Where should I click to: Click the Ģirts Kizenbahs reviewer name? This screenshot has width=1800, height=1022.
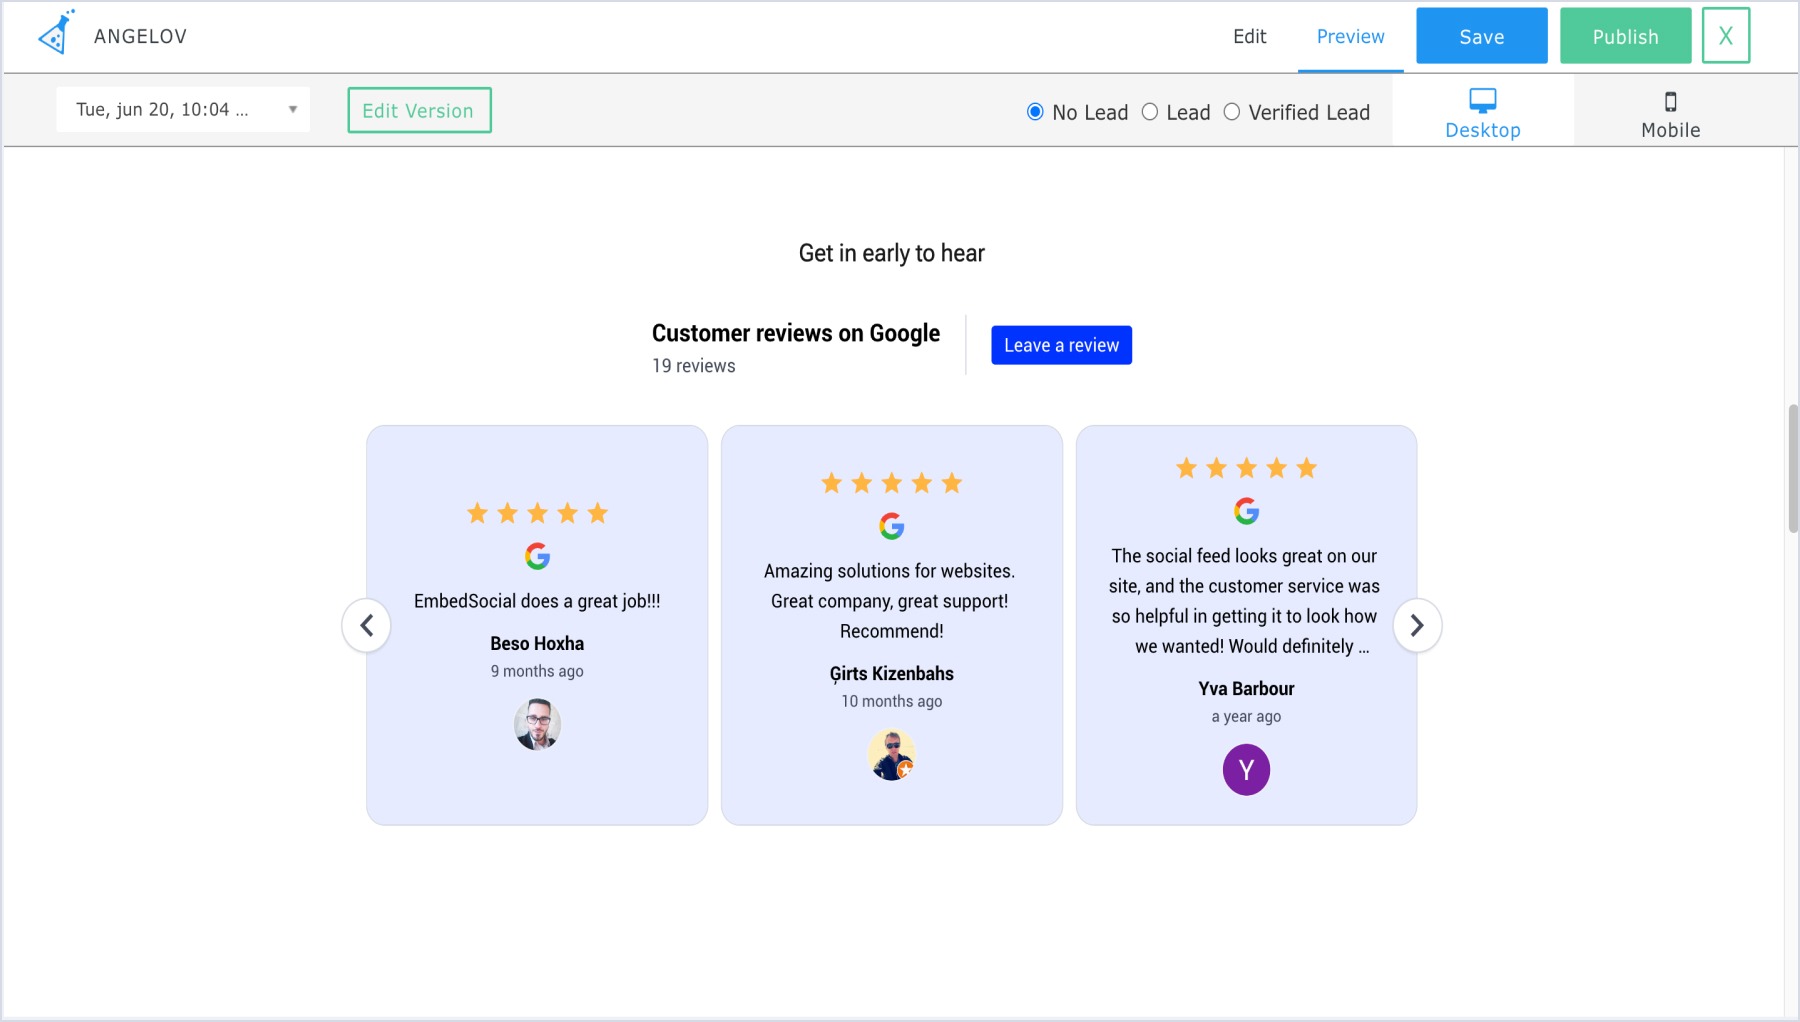click(x=892, y=674)
